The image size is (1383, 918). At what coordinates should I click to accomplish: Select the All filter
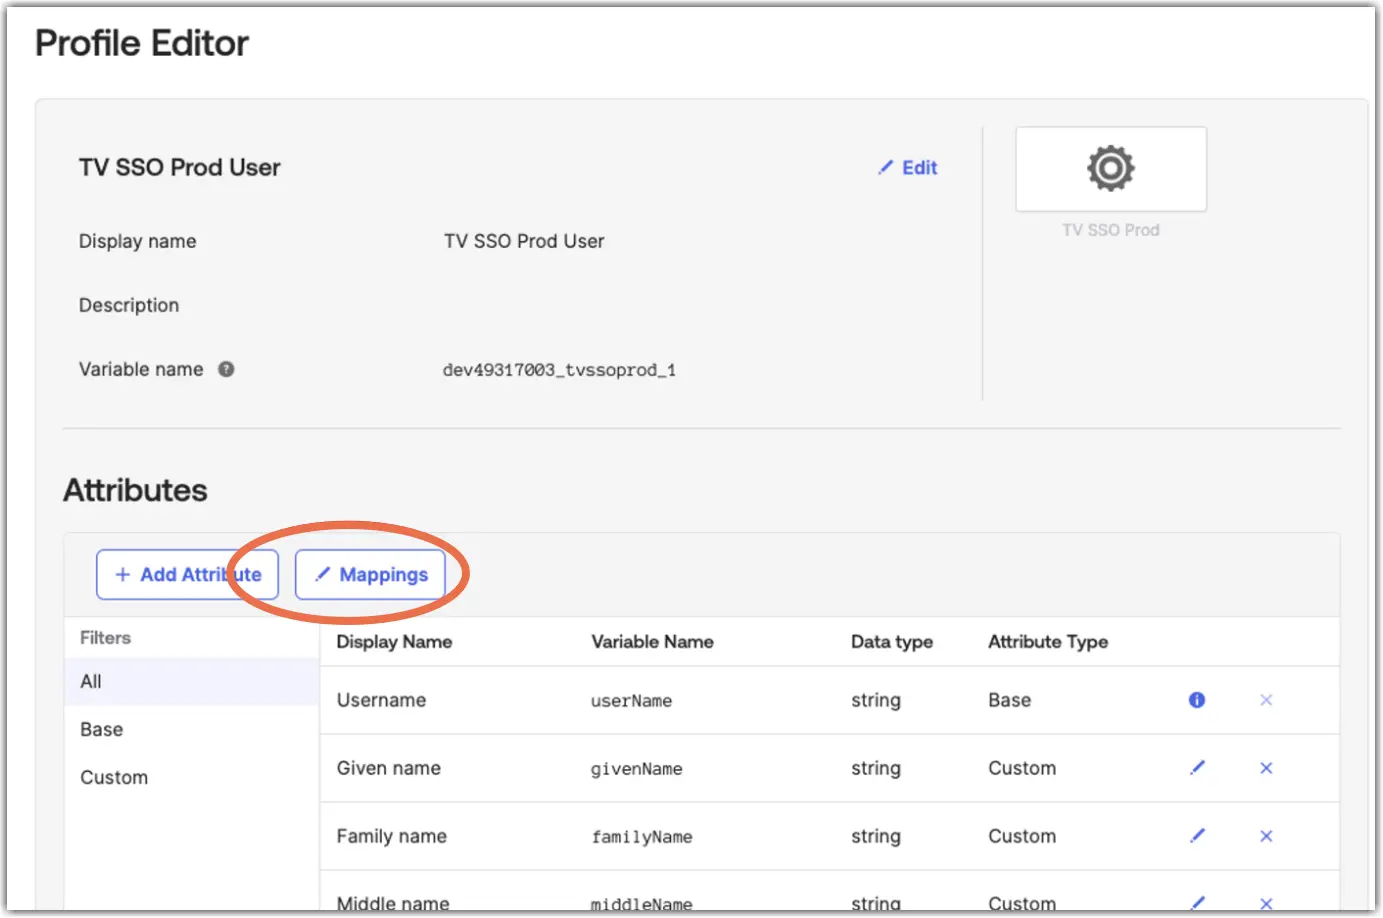[191, 682]
